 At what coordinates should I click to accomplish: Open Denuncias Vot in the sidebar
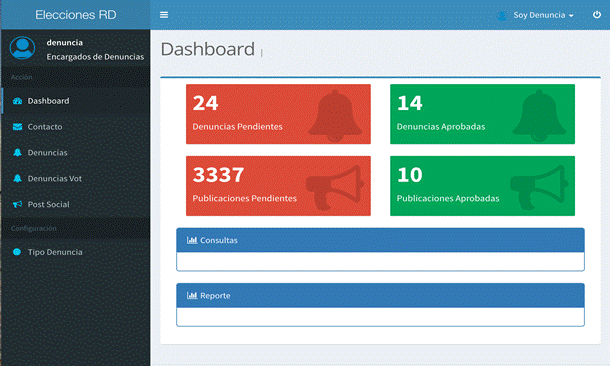[76, 179]
